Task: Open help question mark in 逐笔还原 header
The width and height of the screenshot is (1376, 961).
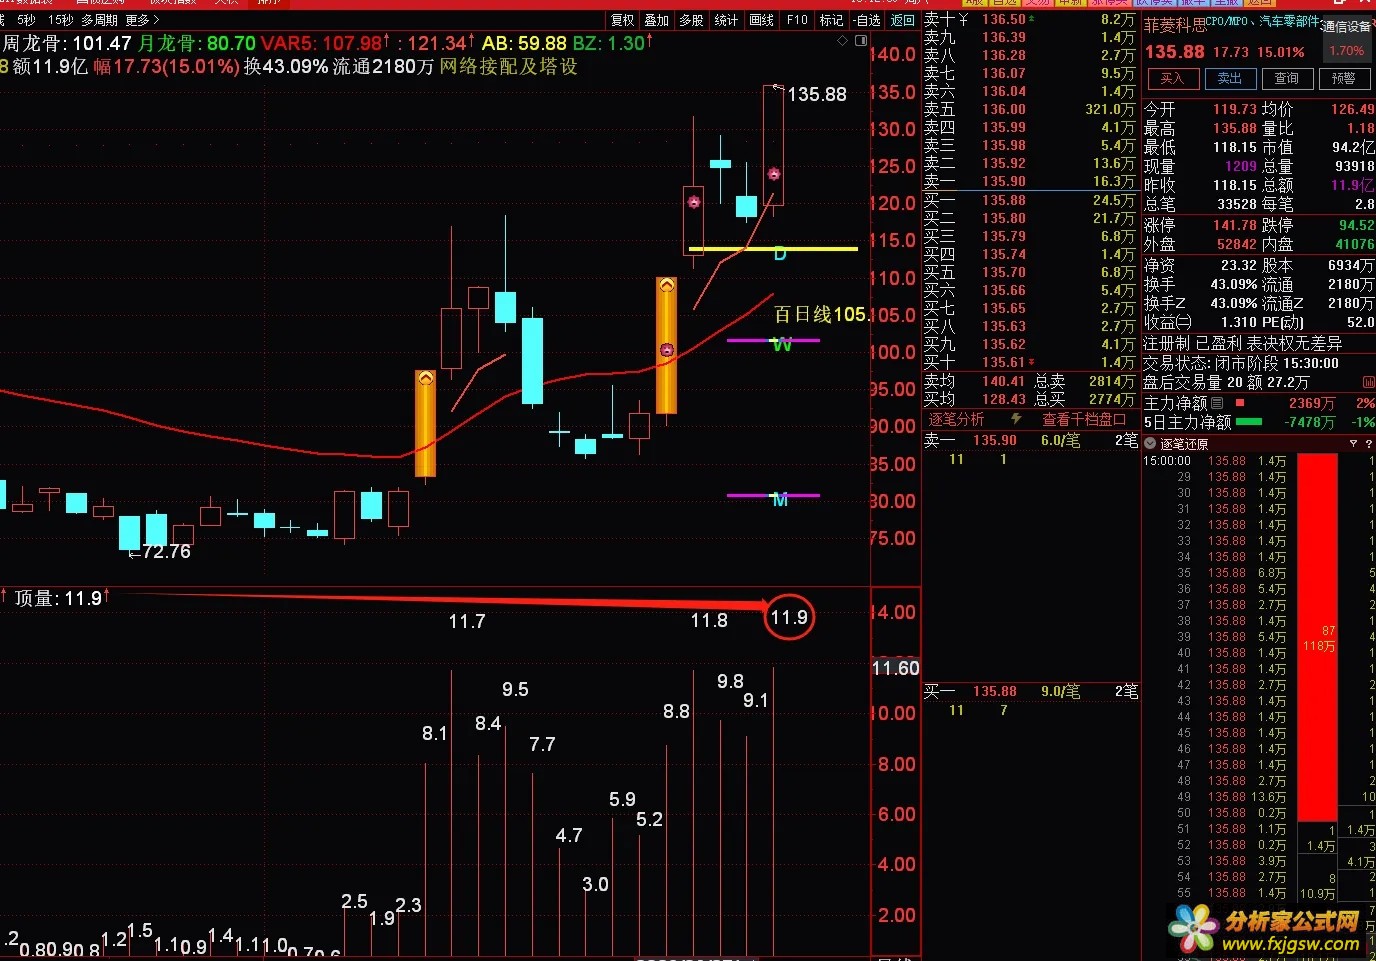Action: (1368, 443)
